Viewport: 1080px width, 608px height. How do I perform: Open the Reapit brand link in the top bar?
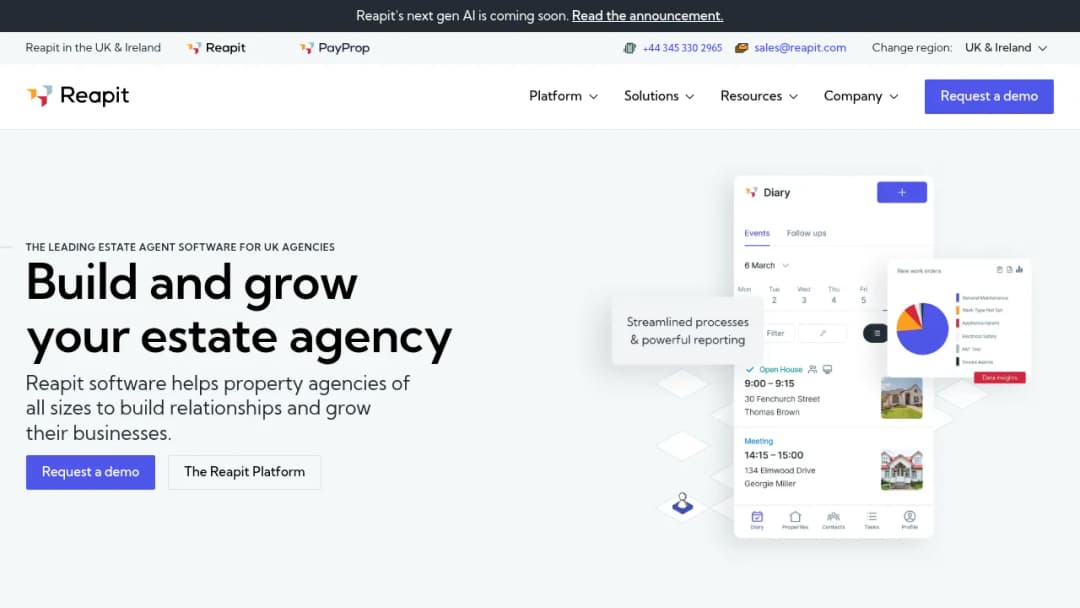216,48
